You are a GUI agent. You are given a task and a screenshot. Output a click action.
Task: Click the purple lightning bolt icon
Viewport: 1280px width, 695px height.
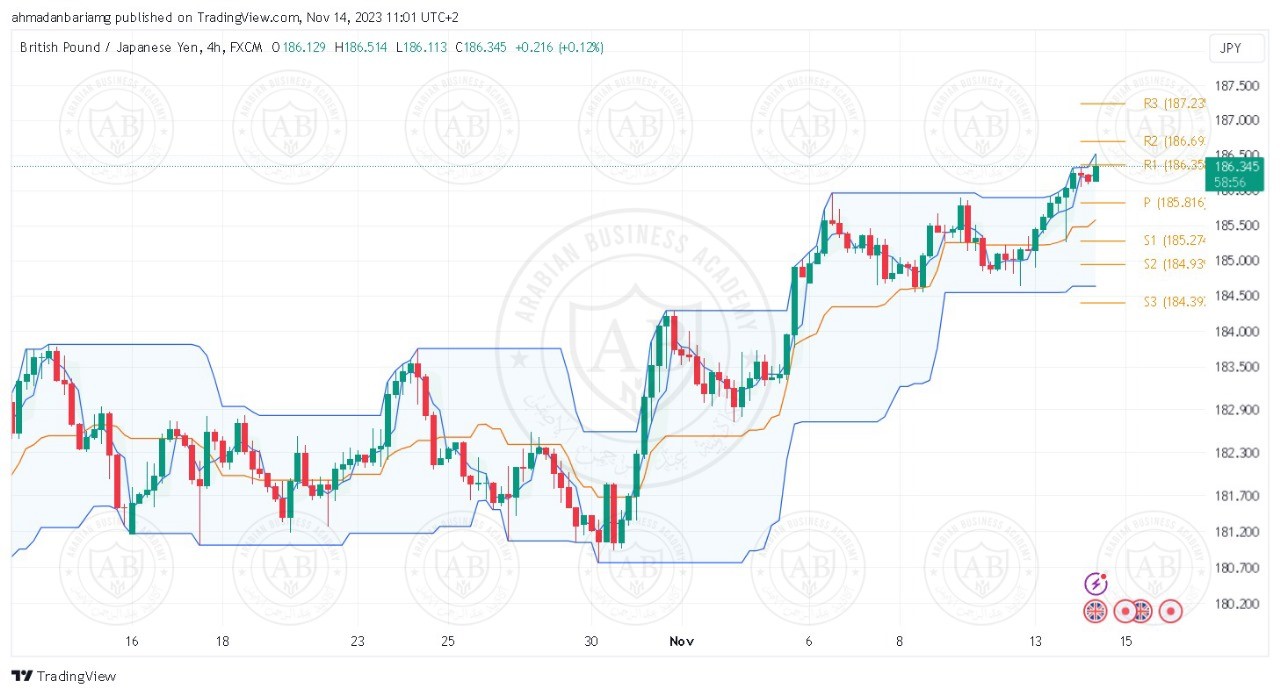1096,583
